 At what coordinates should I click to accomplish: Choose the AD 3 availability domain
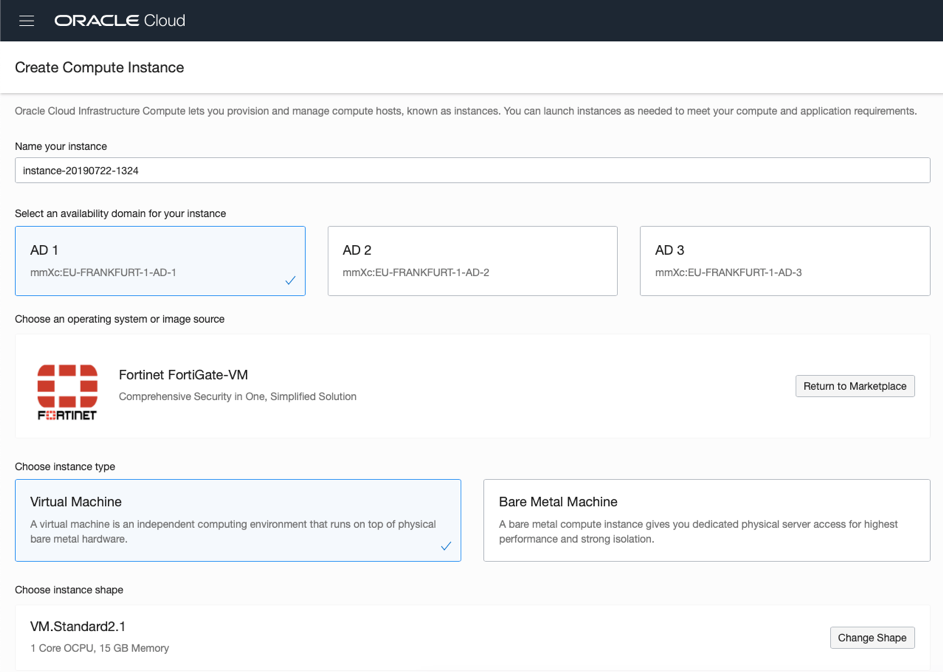tap(784, 260)
